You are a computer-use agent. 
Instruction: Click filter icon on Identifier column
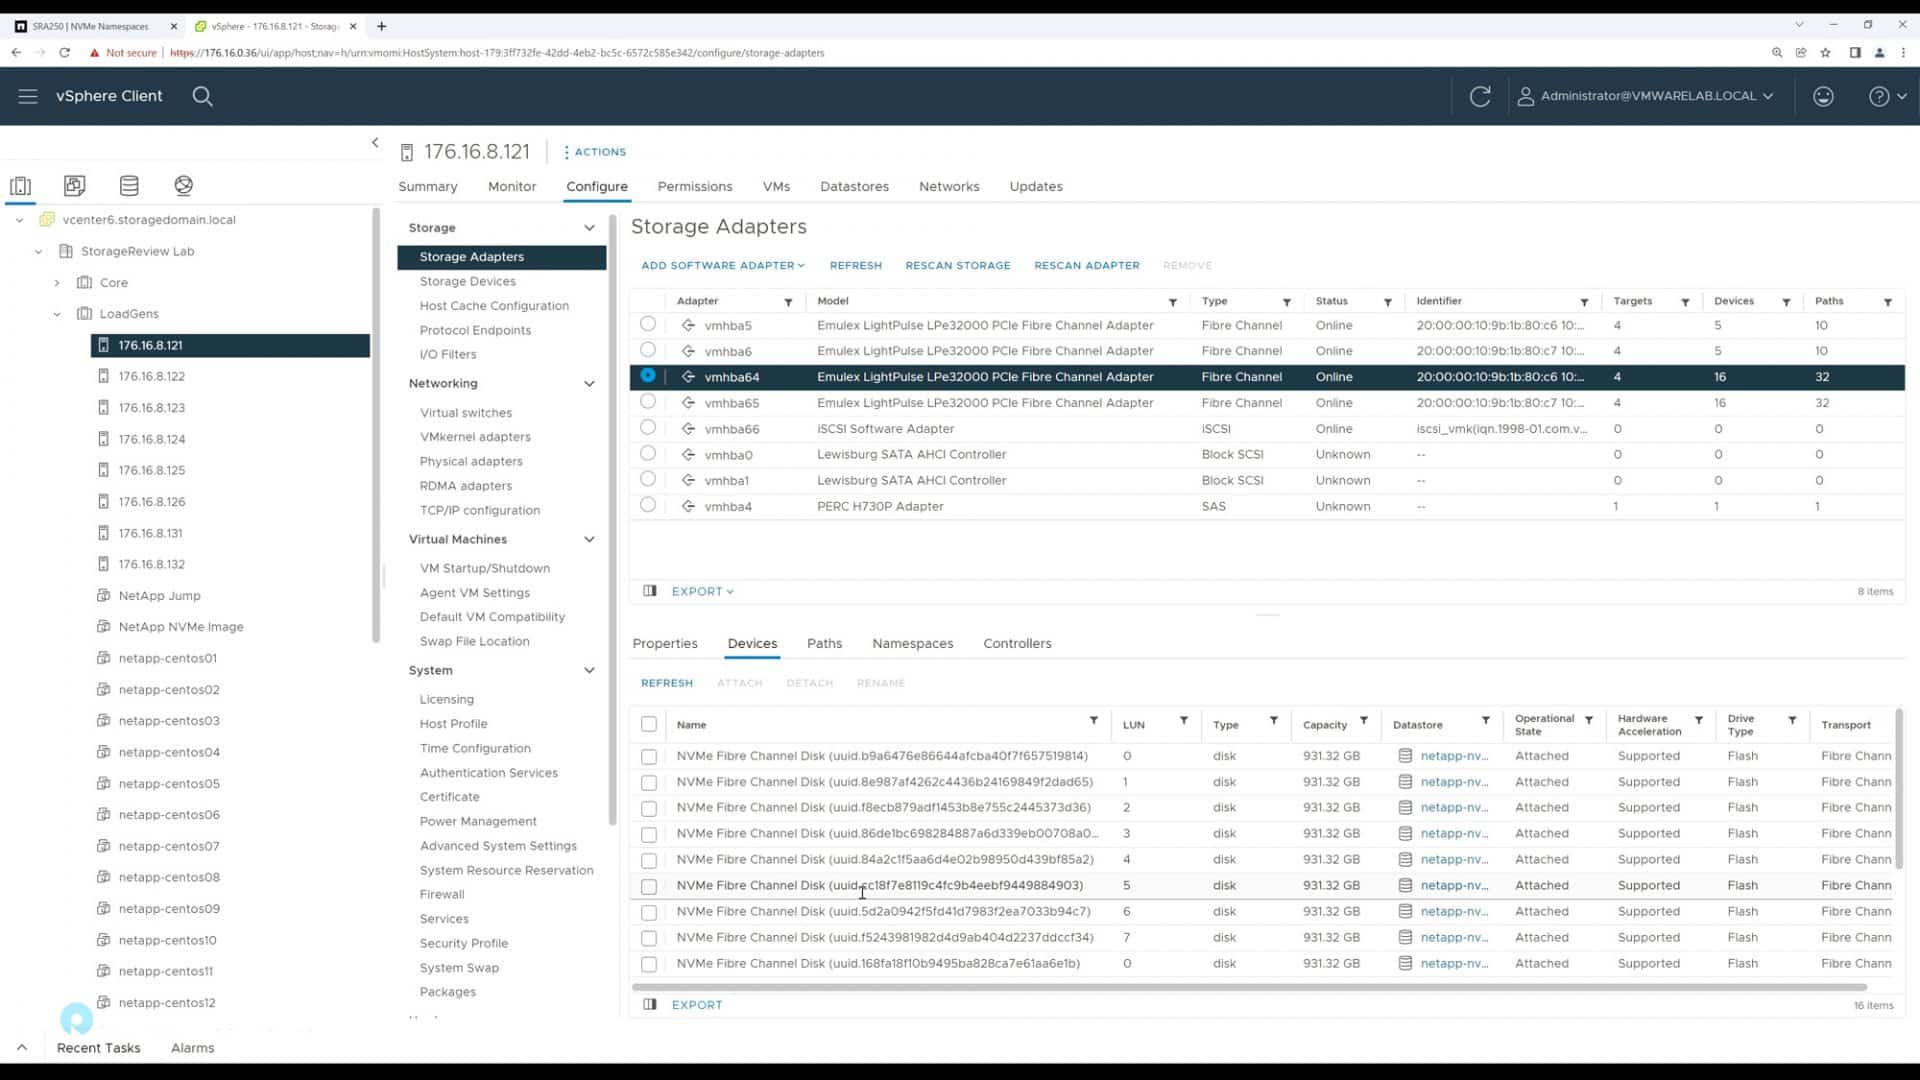(x=1584, y=302)
